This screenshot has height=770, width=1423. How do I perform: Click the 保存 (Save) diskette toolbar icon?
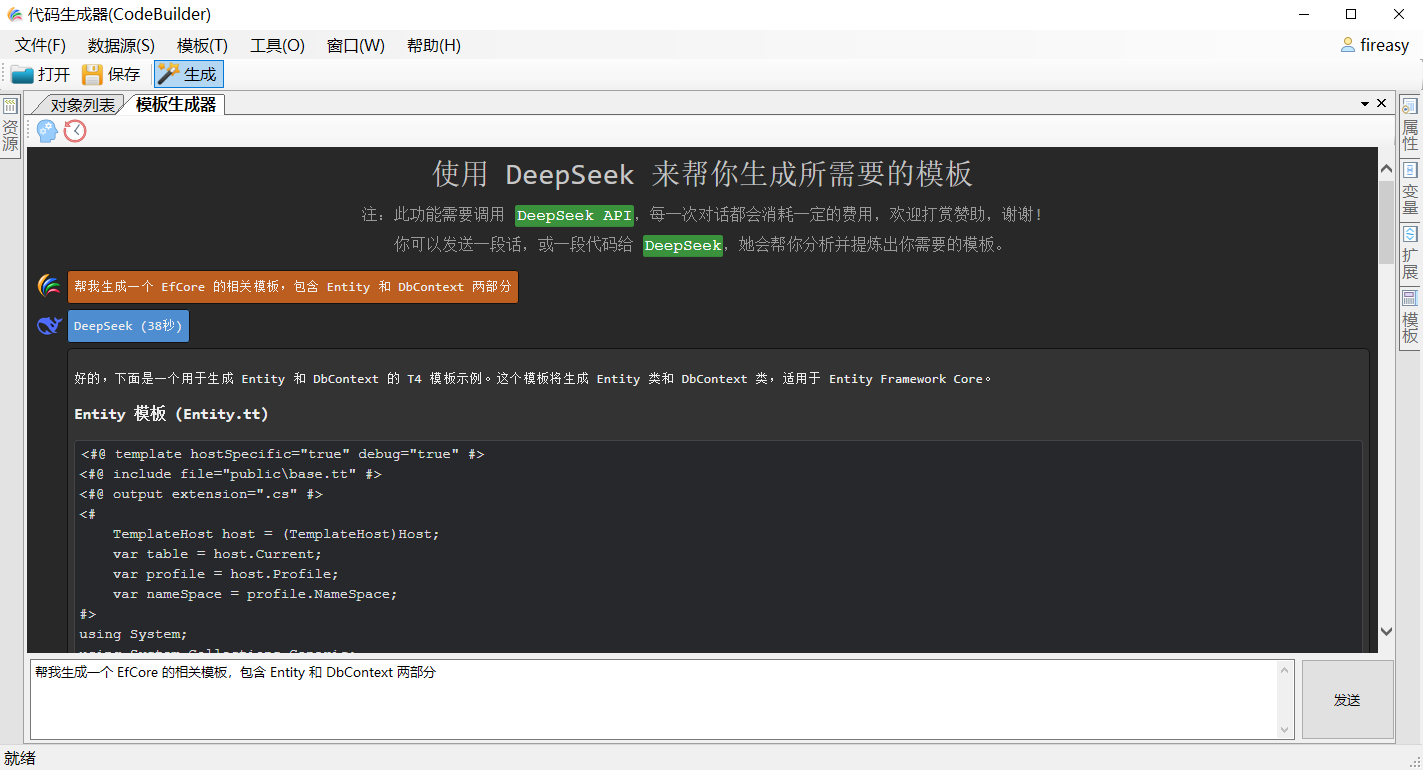pyautogui.click(x=110, y=73)
